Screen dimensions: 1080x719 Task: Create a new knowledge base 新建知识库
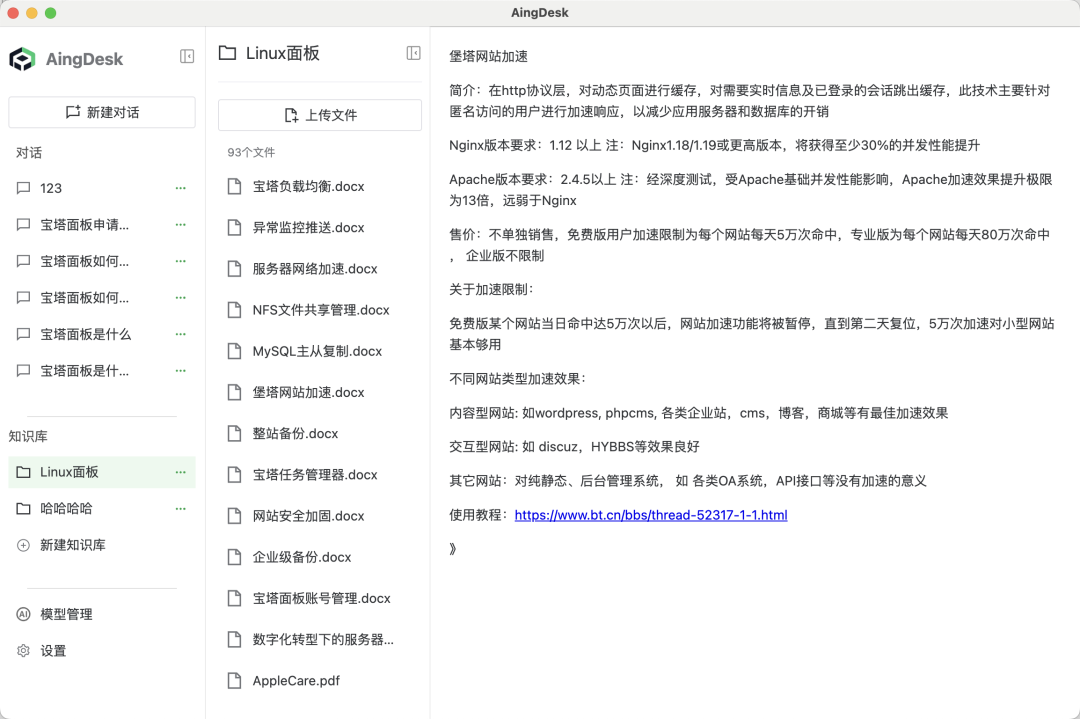pyautogui.click(x=102, y=545)
